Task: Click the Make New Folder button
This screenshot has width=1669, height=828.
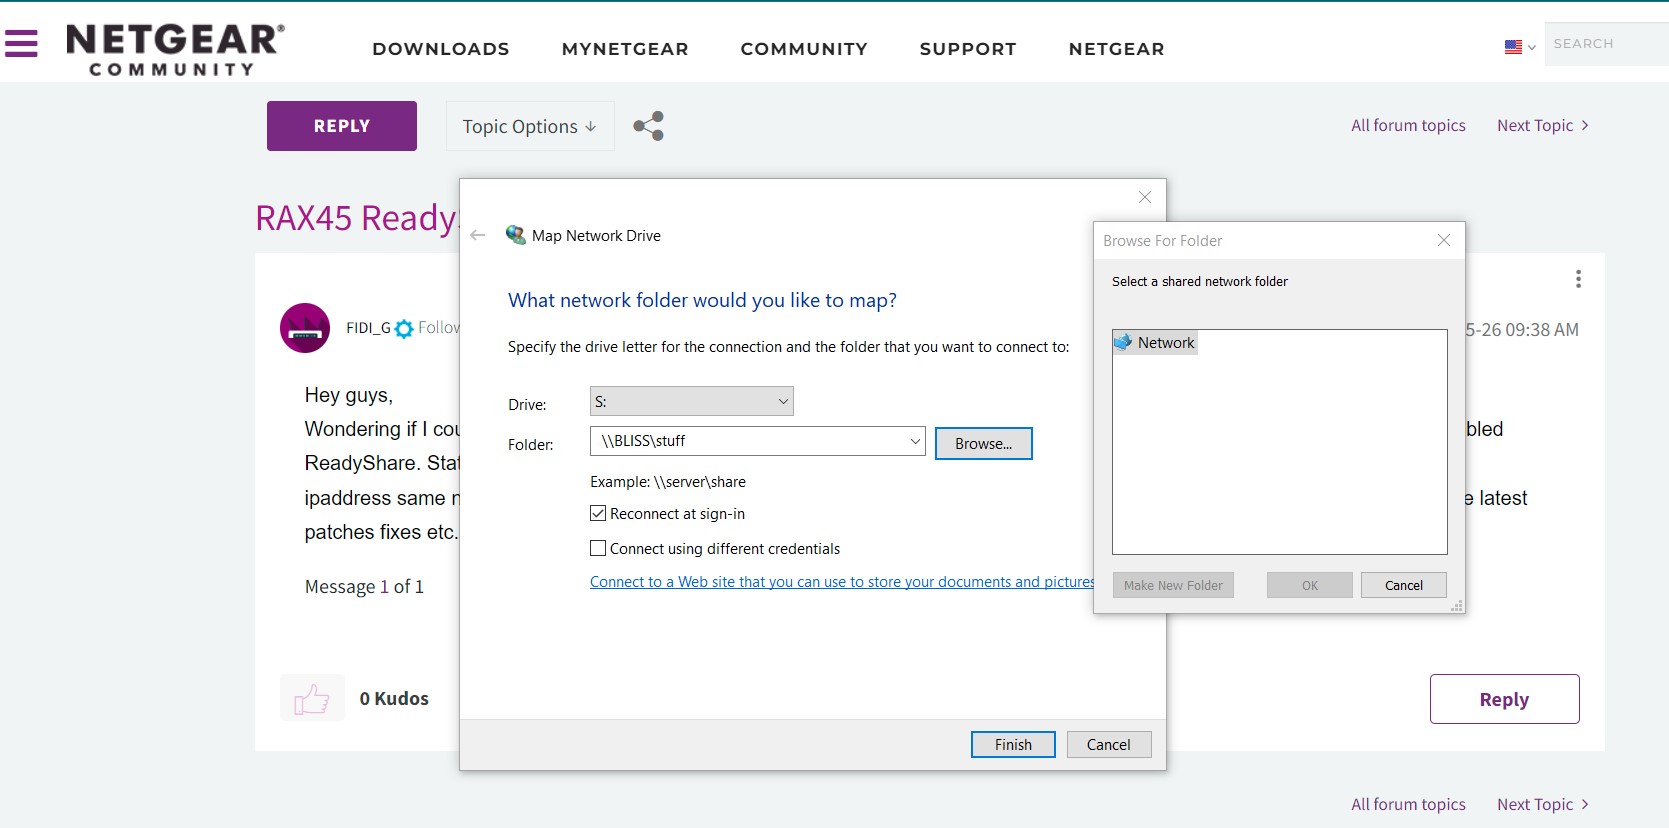Action: [x=1173, y=585]
